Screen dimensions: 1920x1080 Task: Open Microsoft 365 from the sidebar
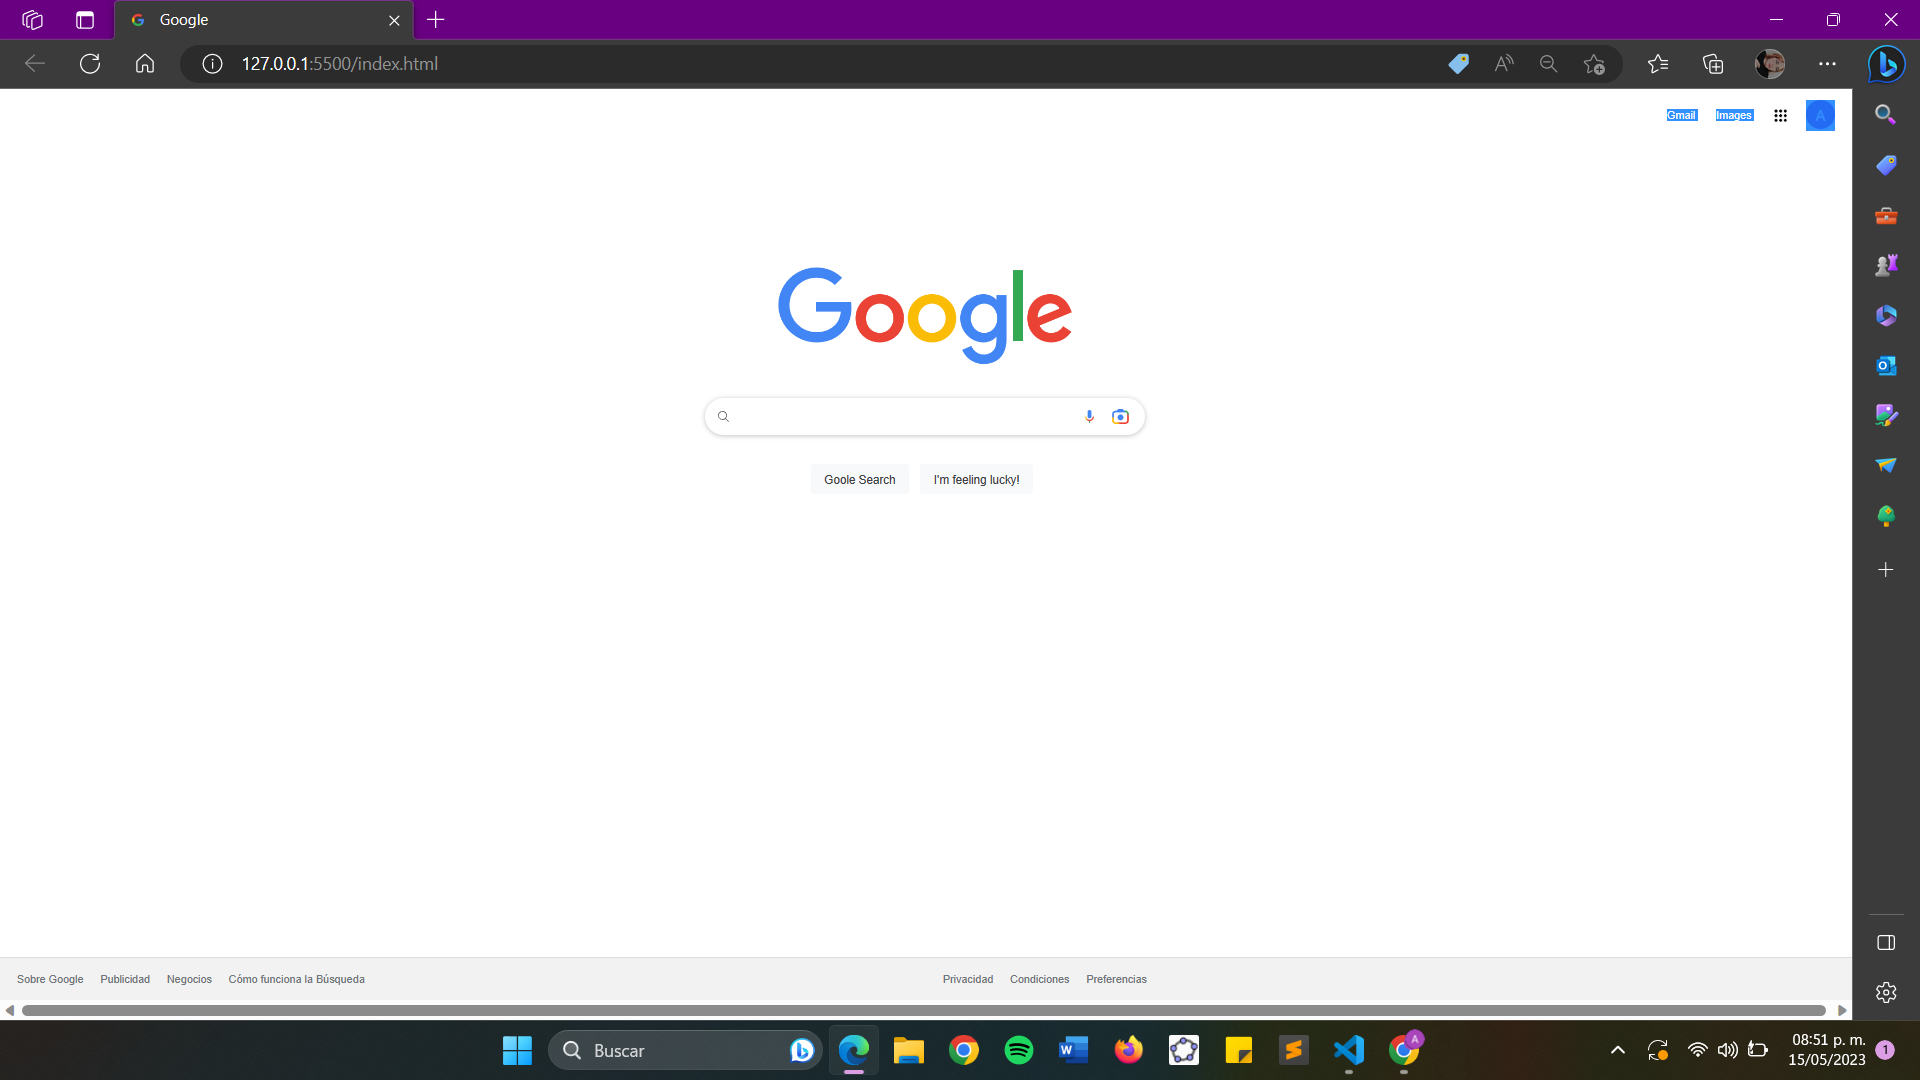pos(1886,315)
